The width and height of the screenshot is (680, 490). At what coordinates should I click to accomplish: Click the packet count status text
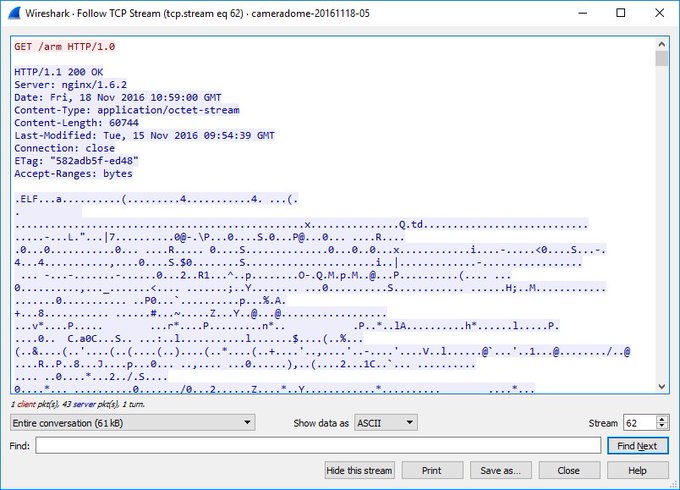coord(78,404)
